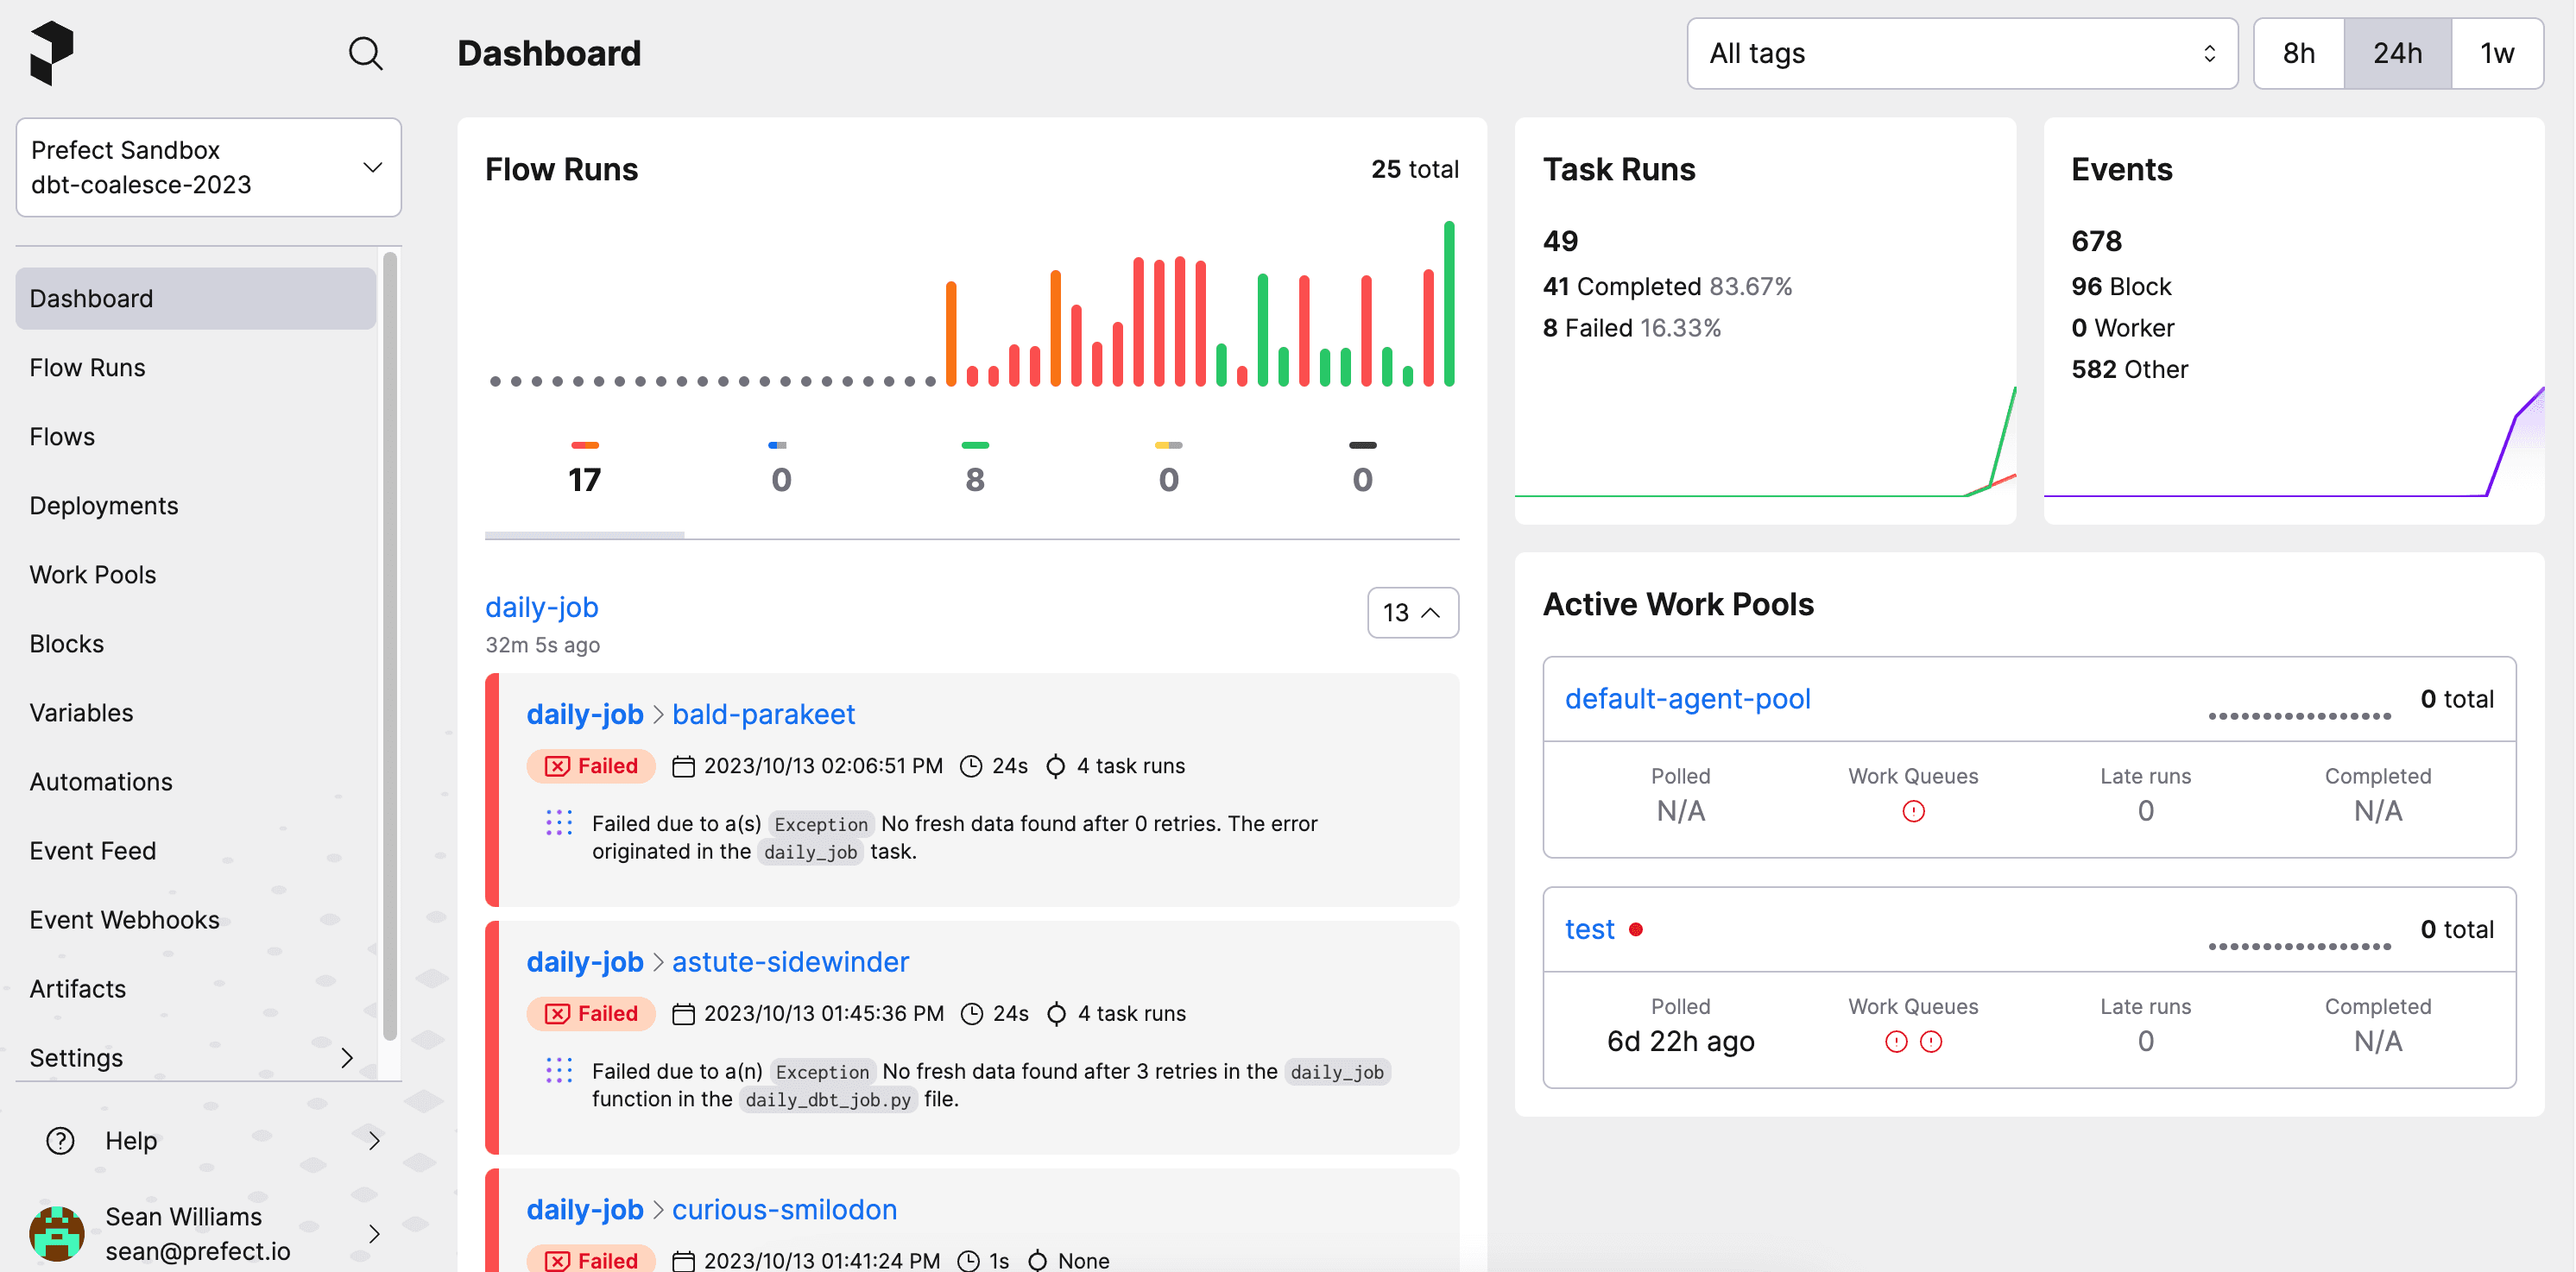Image resolution: width=2576 pixels, height=1272 pixels.
Task: Click task runs icon on astute-sidewinder run
Action: tap(1056, 1014)
